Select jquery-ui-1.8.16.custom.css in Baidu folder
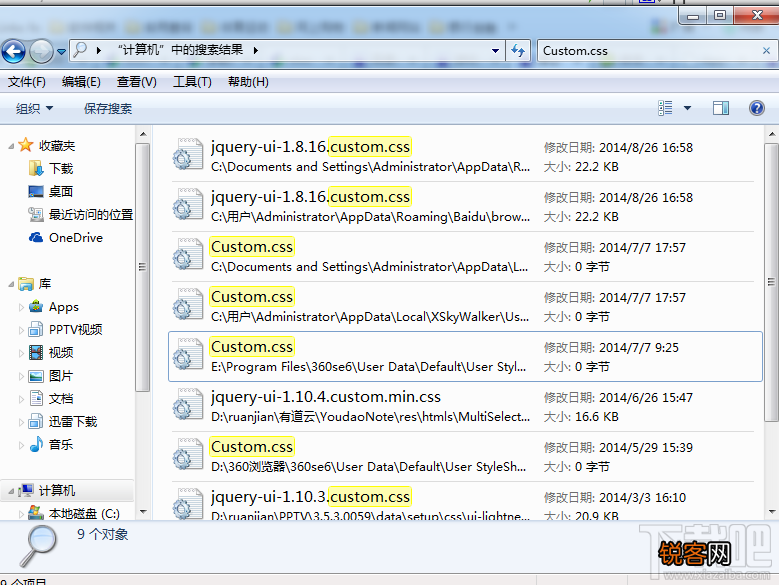This screenshot has height=585, width=779. [464, 207]
